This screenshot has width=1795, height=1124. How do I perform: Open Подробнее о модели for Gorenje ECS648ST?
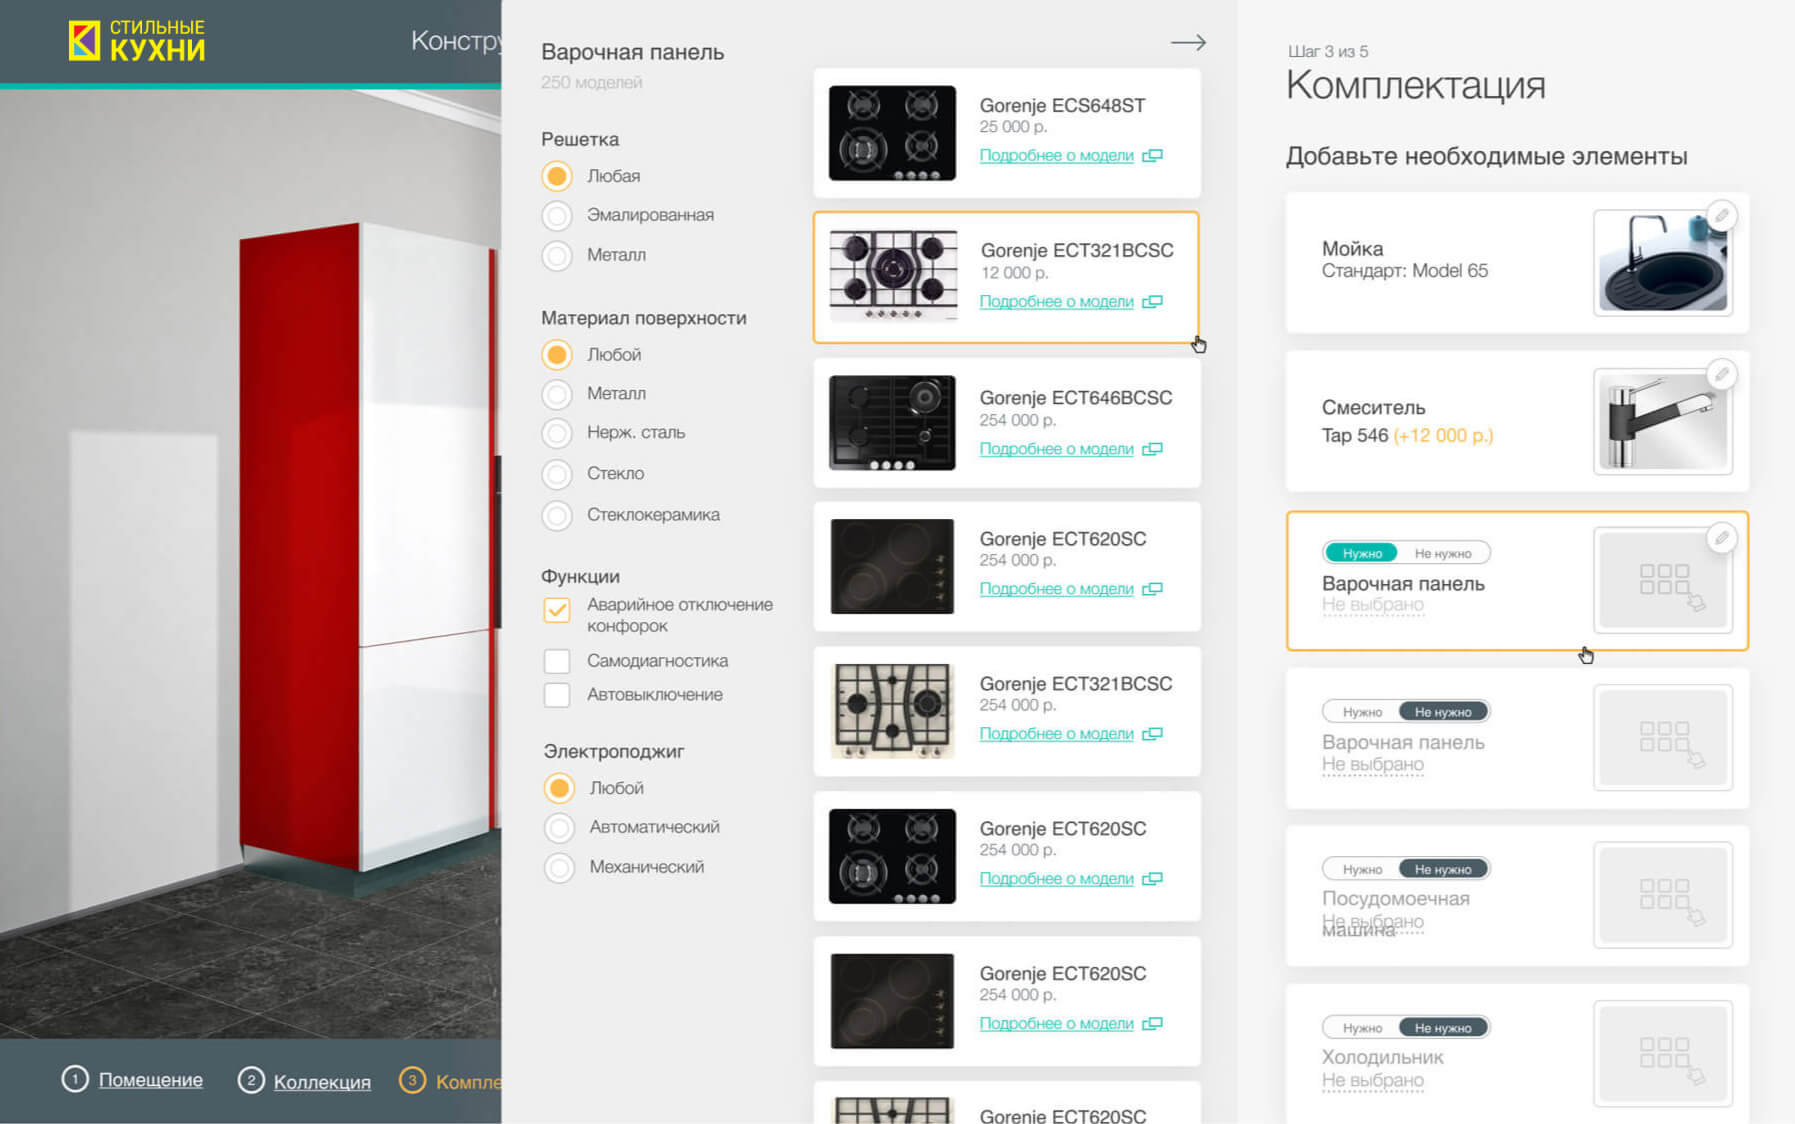pos(1056,155)
